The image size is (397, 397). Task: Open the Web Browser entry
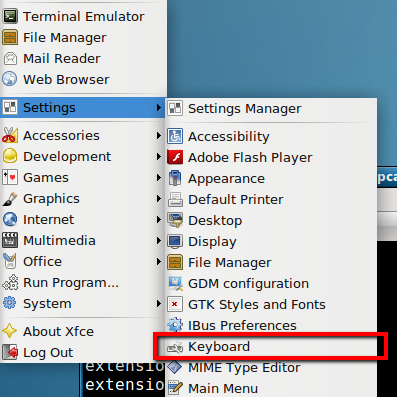pyautogui.click(x=83, y=79)
